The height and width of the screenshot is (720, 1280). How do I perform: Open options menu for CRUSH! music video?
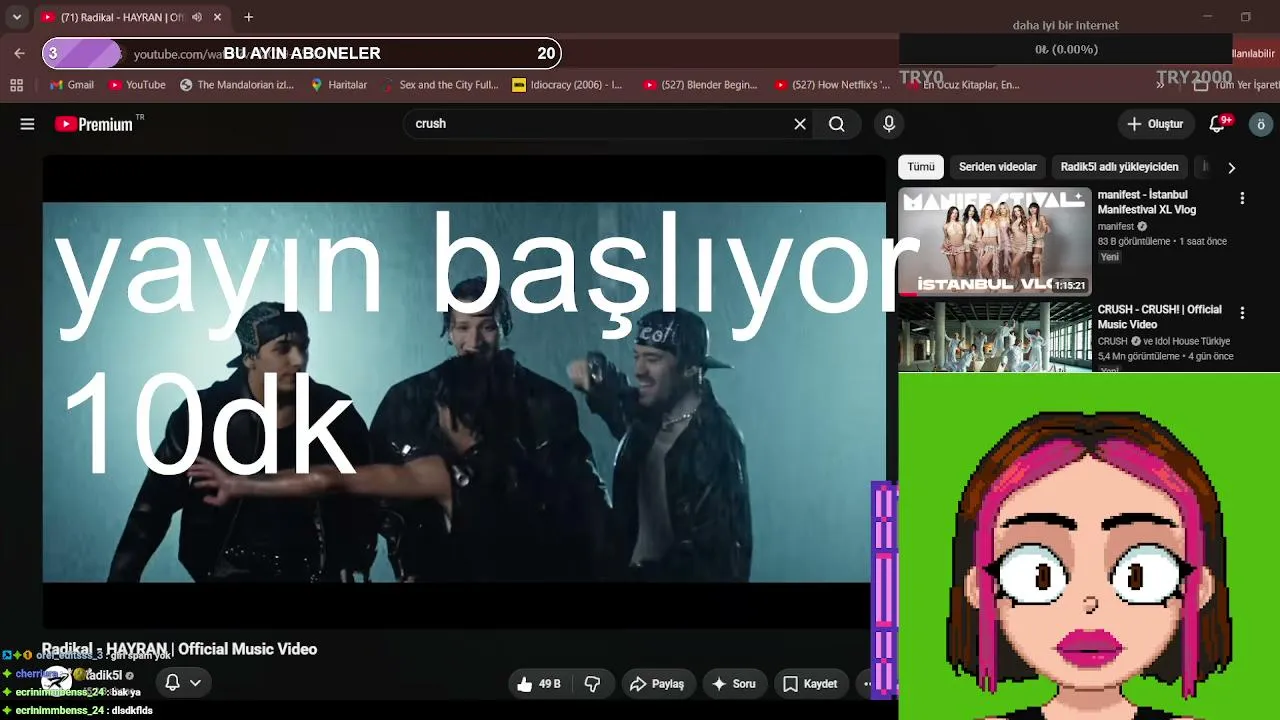tap(1242, 313)
